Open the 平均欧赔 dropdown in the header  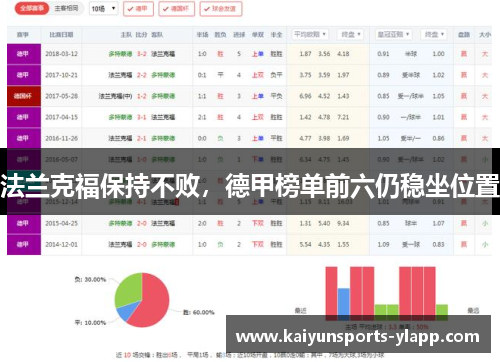(310, 34)
